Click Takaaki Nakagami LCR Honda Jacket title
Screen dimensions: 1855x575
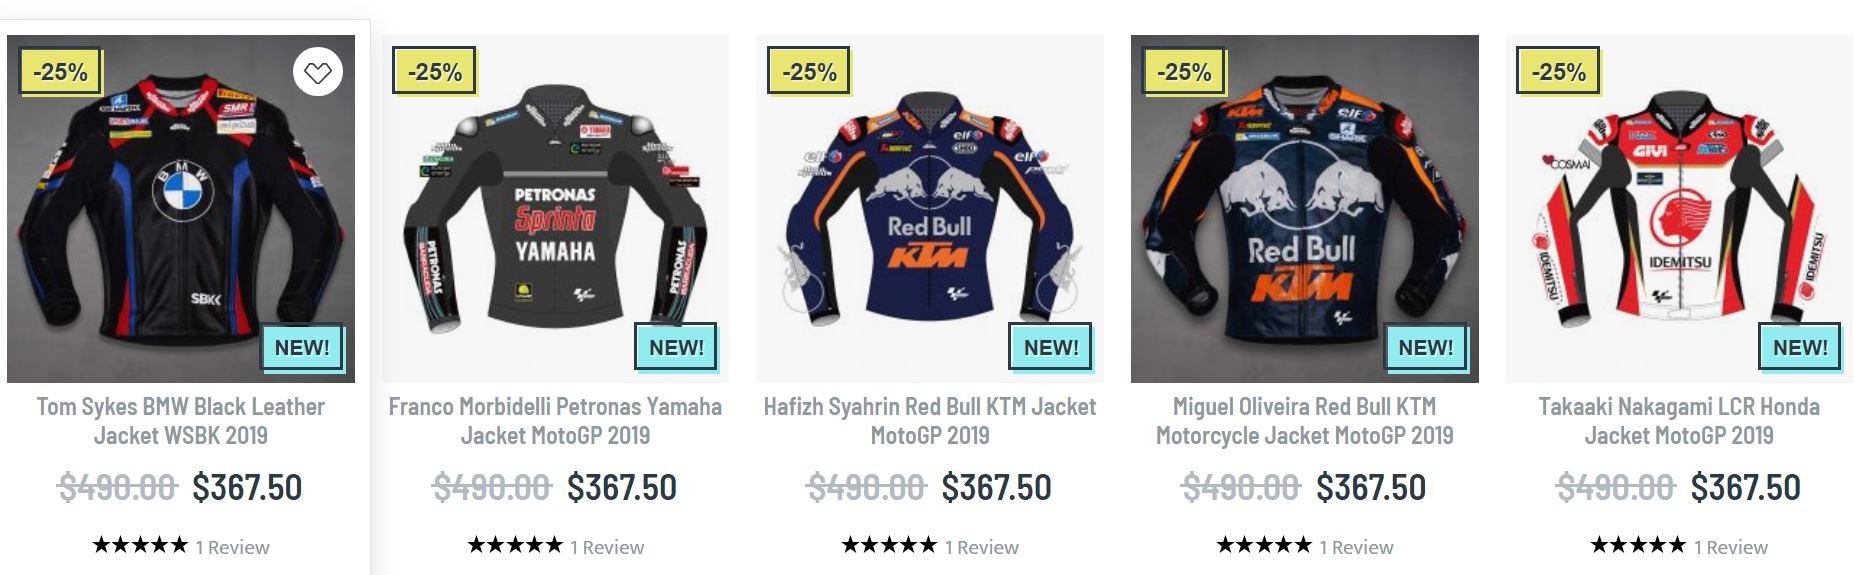coord(1679,421)
